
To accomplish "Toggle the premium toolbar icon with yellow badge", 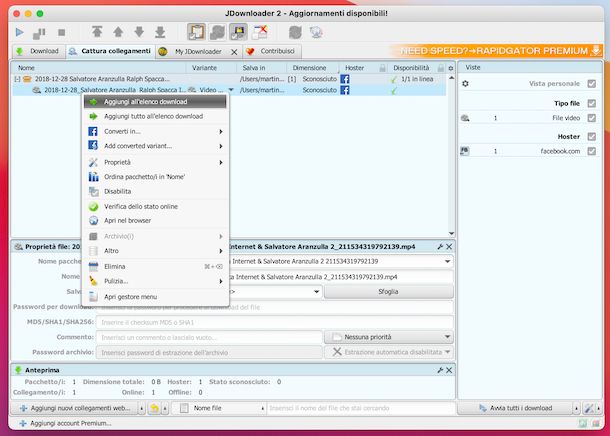I will (238, 32).
